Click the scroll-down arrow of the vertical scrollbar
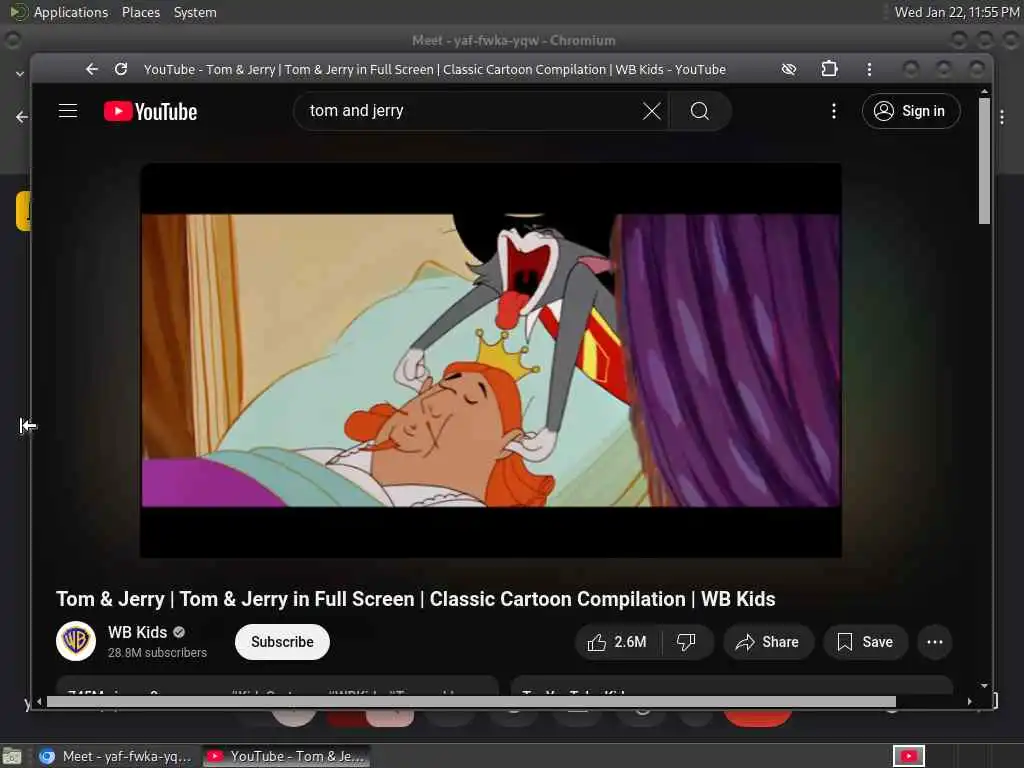 coord(984,686)
